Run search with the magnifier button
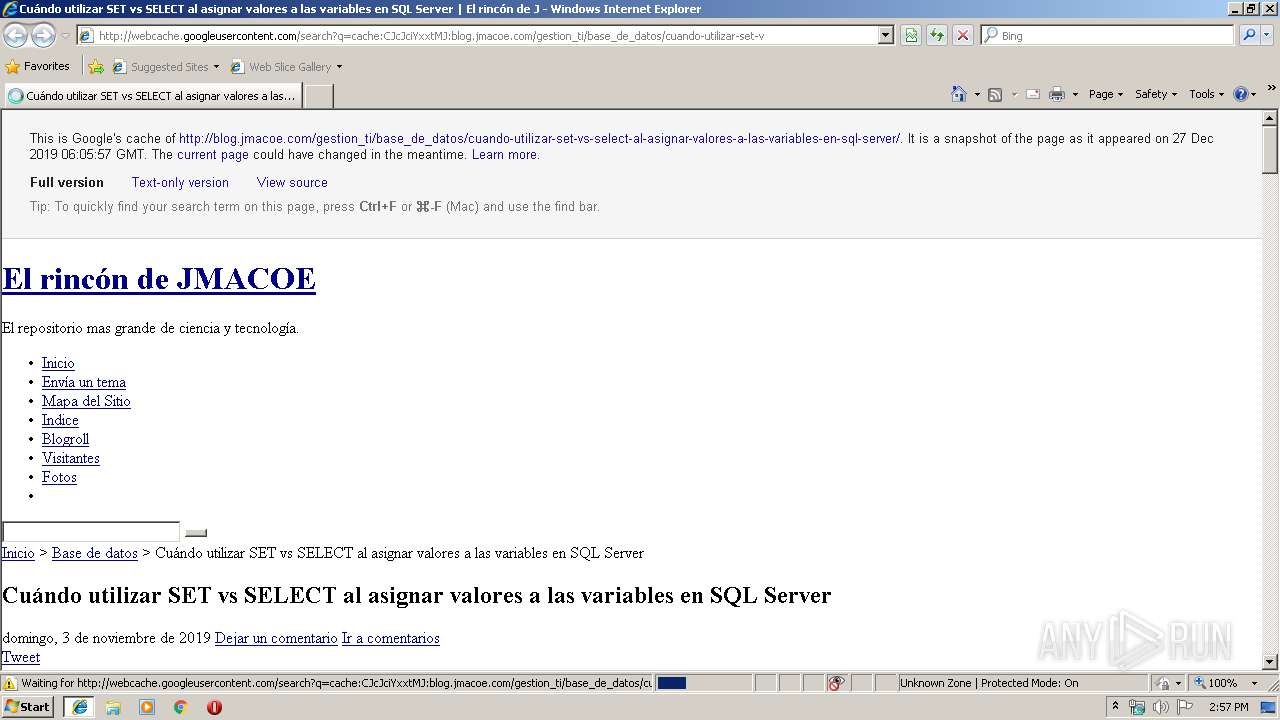 pos(1249,35)
